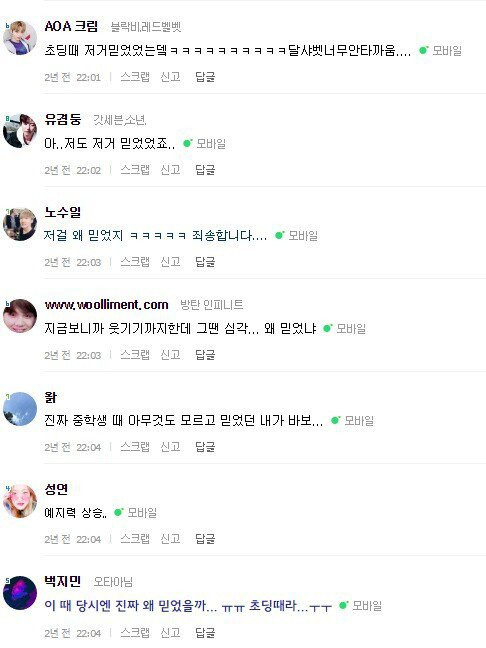Scrap (스크랩) the 22:04 comment by 왉
The image size is (486, 648).
(x=135, y=447)
